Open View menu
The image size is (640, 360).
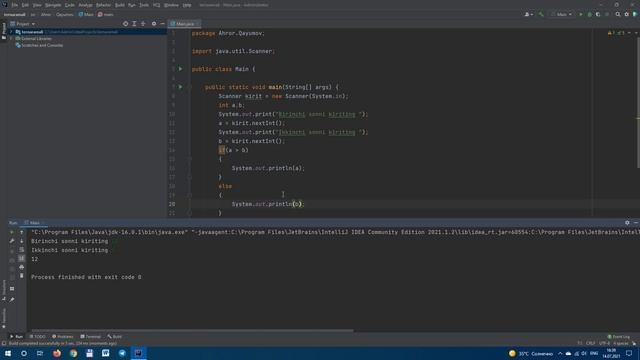(x=37, y=5)
